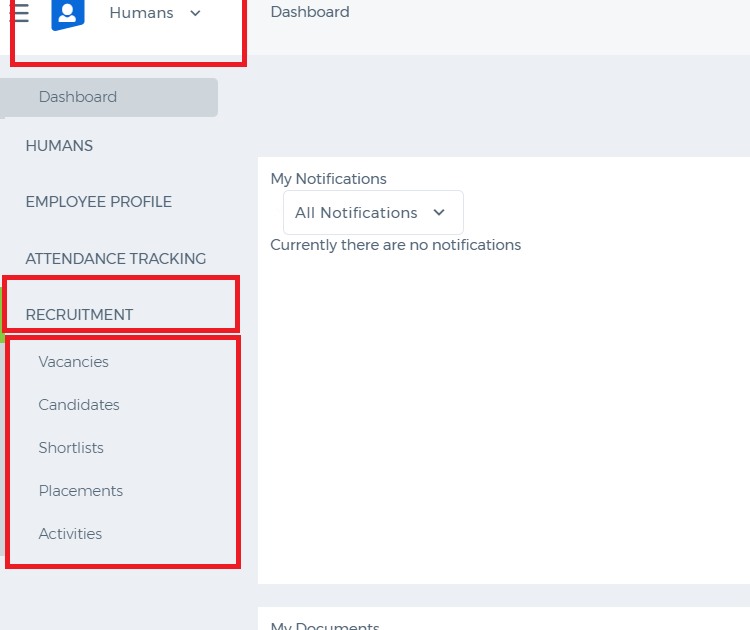
Task: Click the blue Humans person icon
Action: pyautogui.click(x=68, y=14)
